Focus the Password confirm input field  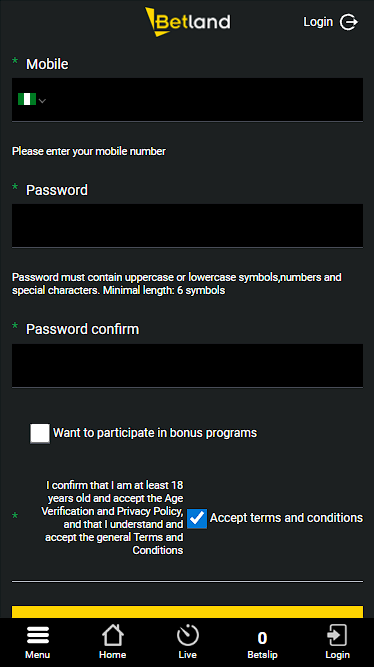(188, 366)
